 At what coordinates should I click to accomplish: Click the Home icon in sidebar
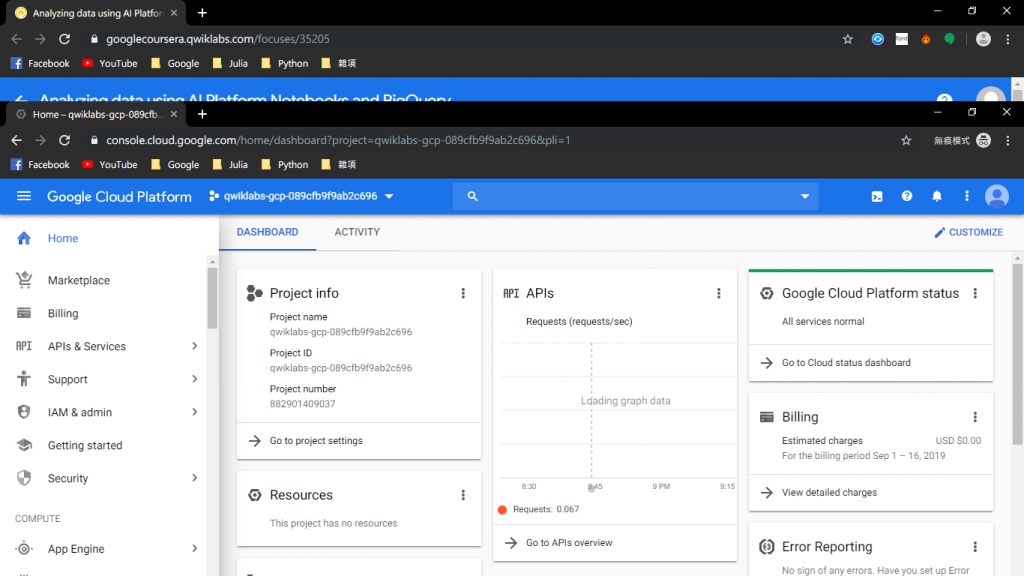(x=24, y=238)
